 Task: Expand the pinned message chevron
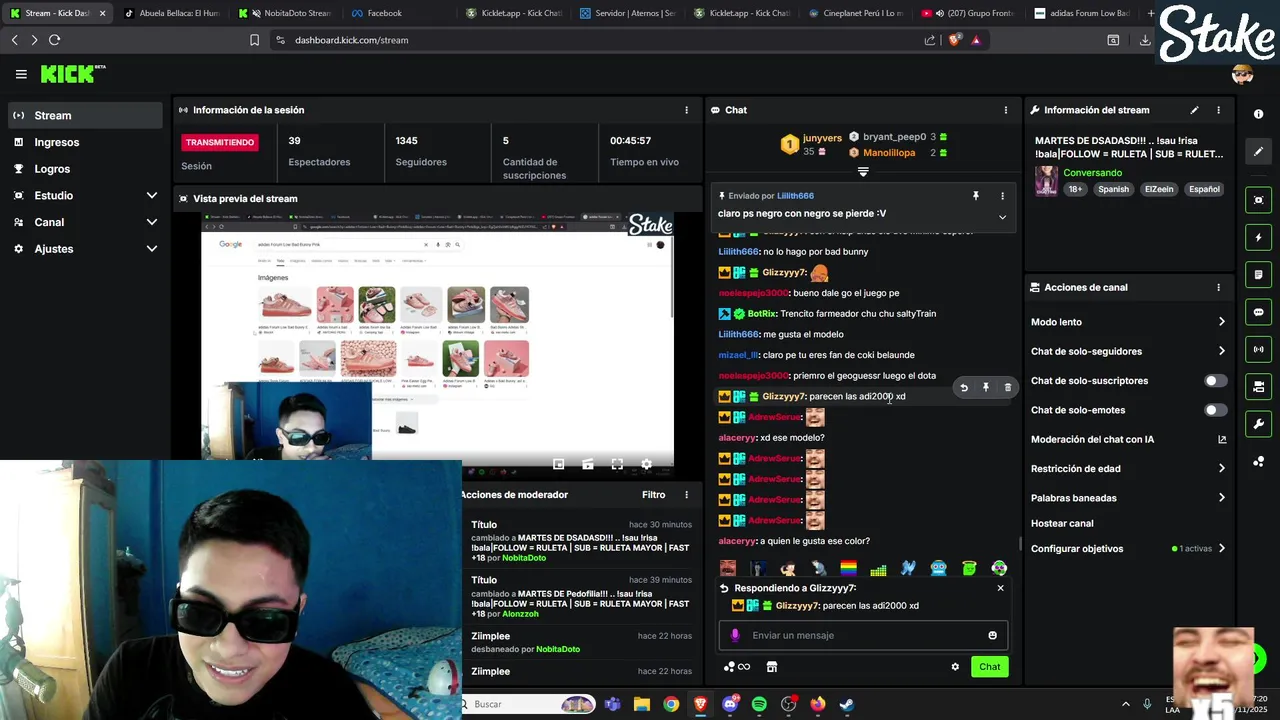coord(1002,217)
